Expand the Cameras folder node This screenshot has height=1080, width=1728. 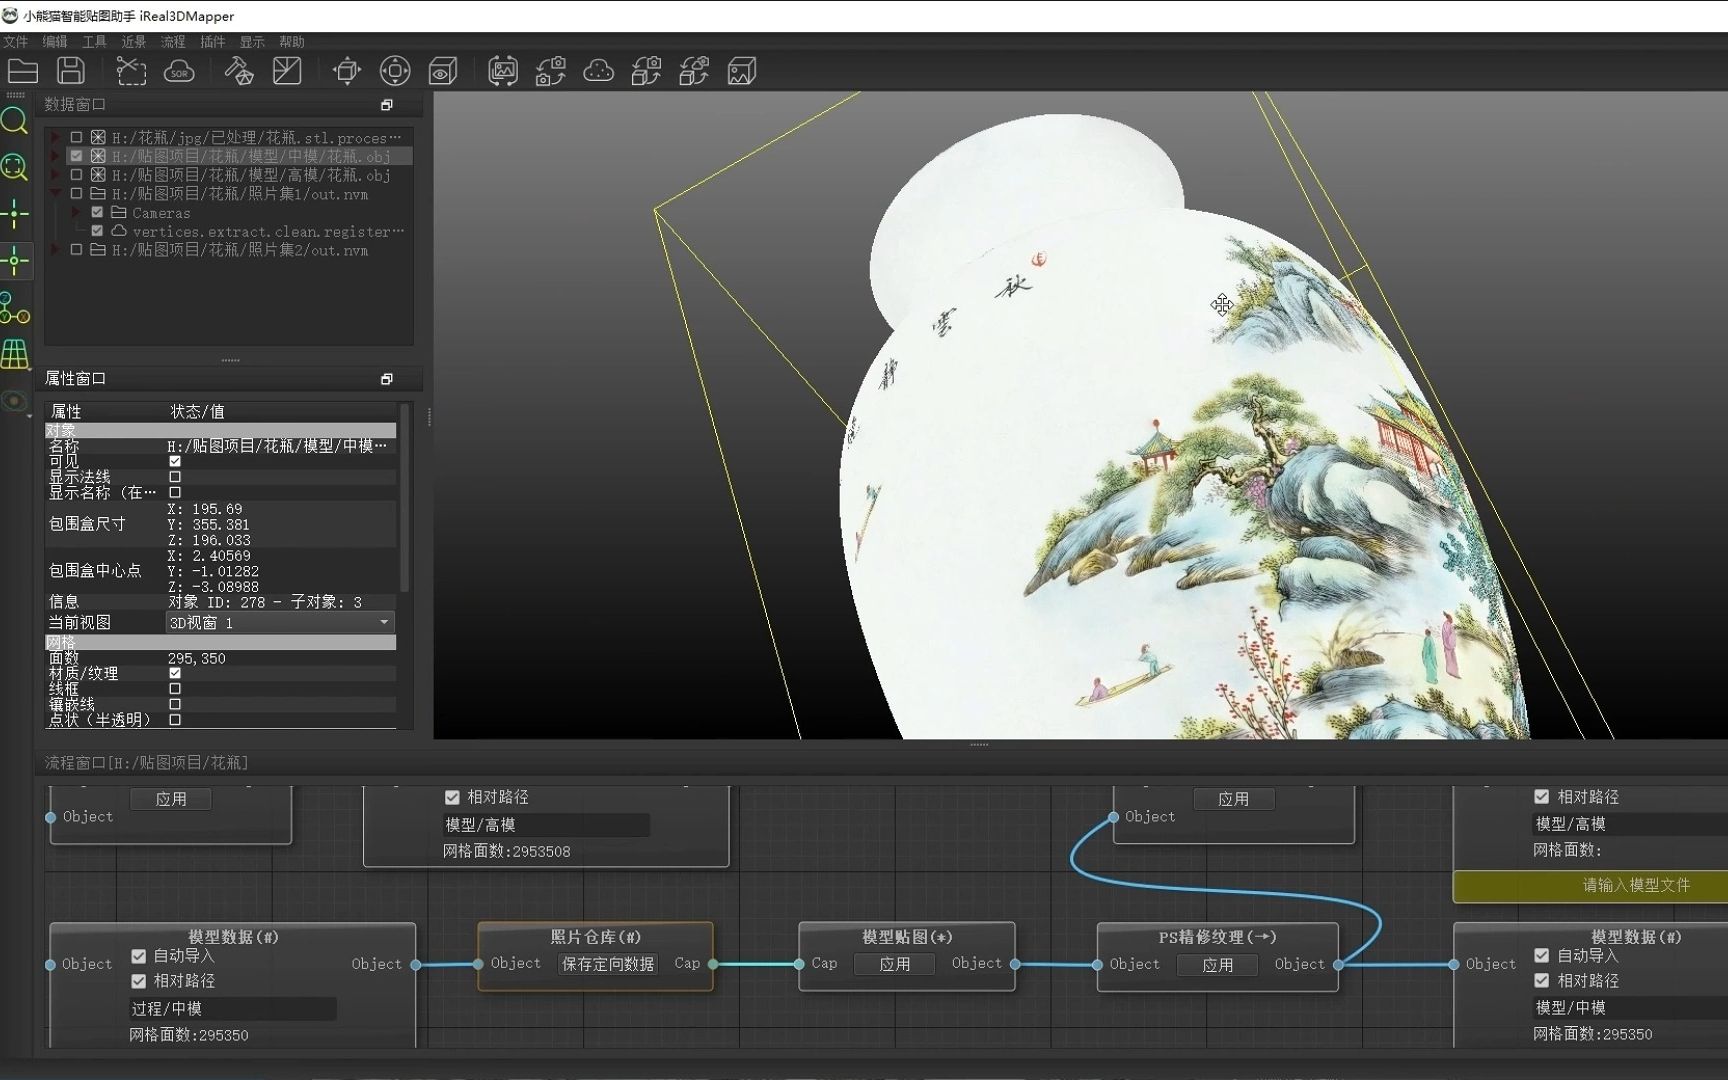pyautogui.click(x=76, y=212)
